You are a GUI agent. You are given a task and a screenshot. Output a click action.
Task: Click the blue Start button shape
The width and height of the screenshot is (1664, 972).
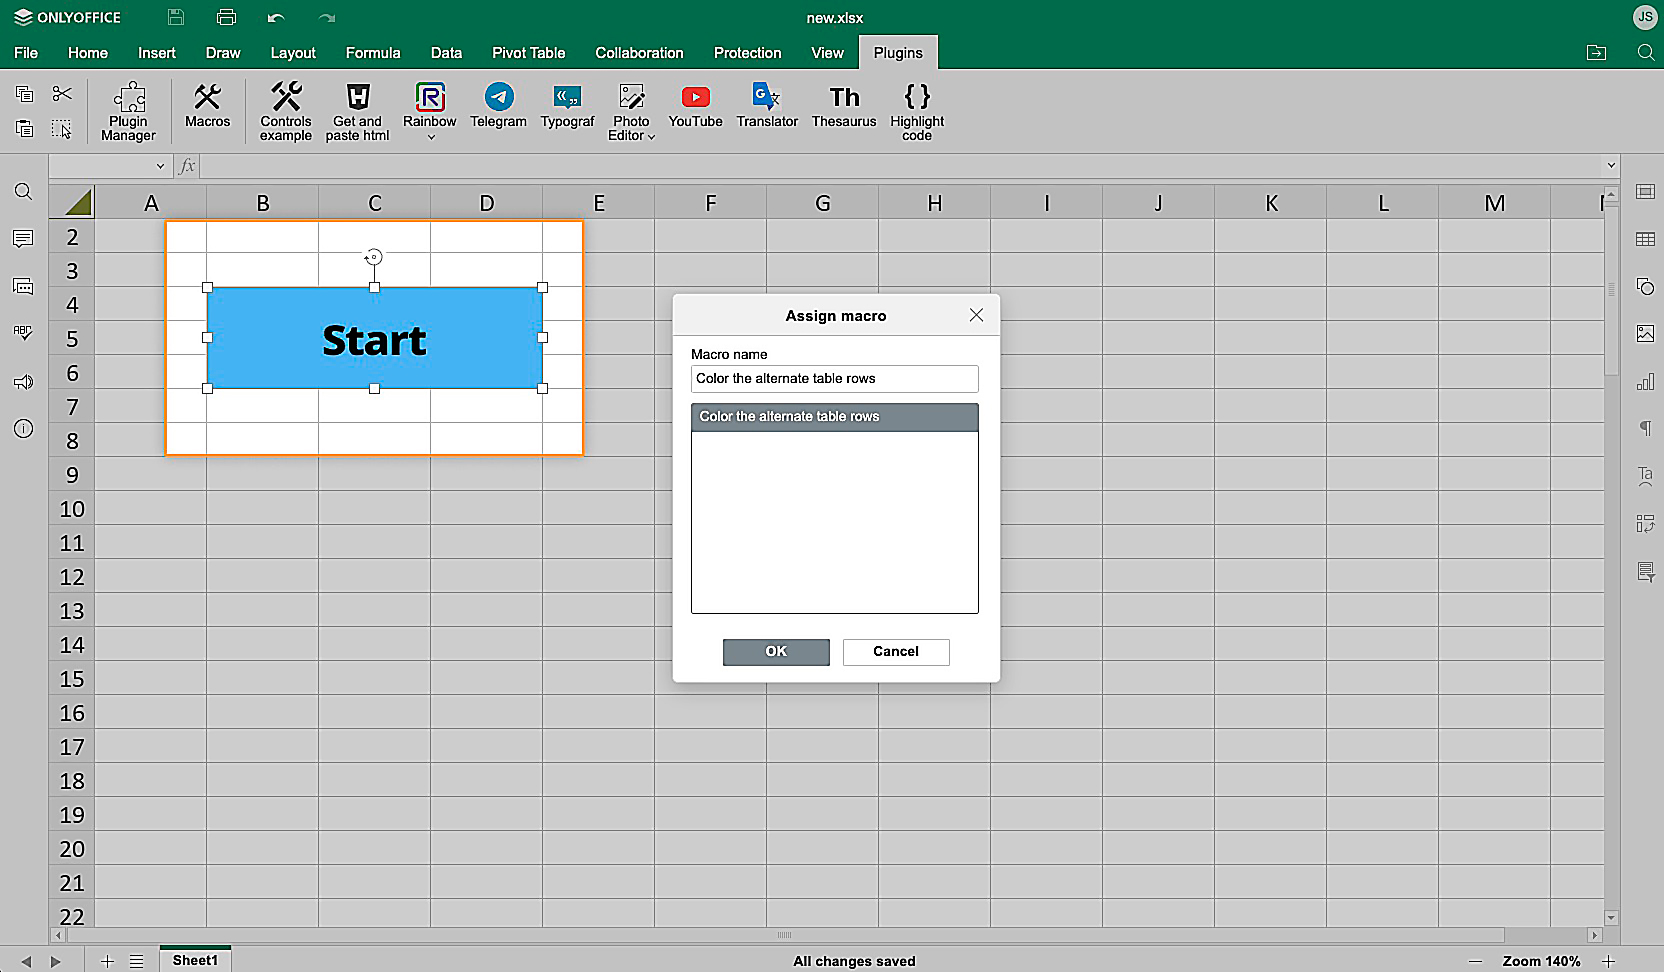[375, 338]
